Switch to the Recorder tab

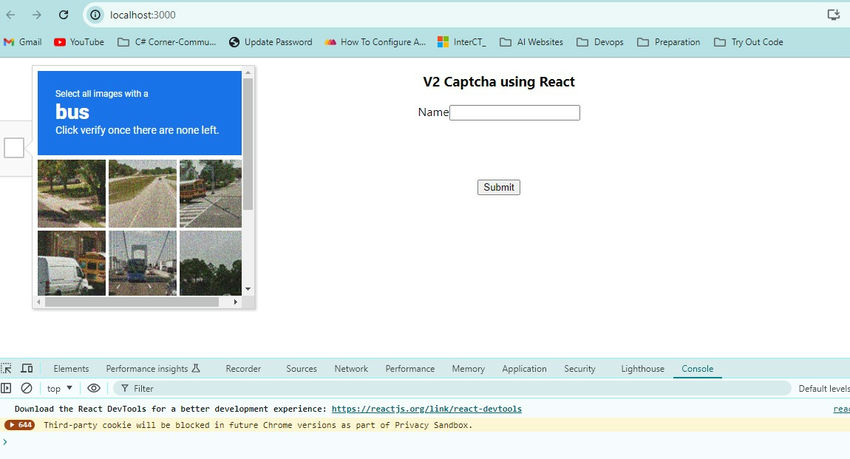tap(243, 369)
